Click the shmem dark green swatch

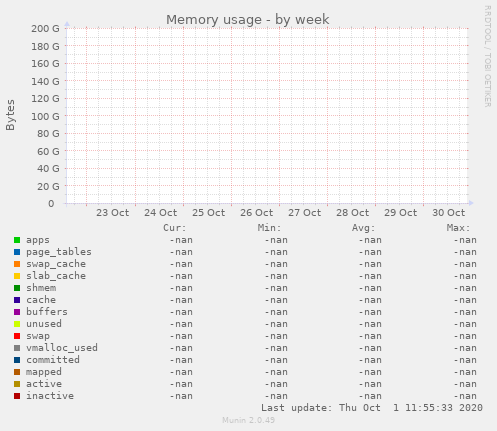(17, 288)
